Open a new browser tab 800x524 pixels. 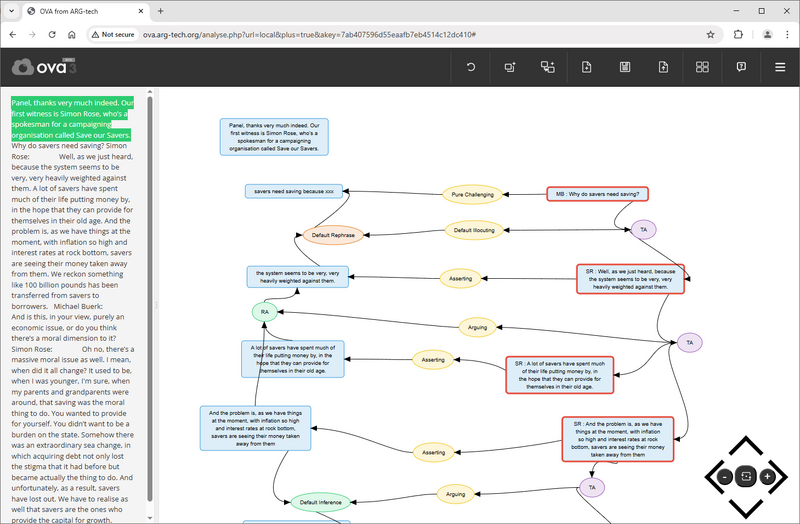[x=160, y=11]
